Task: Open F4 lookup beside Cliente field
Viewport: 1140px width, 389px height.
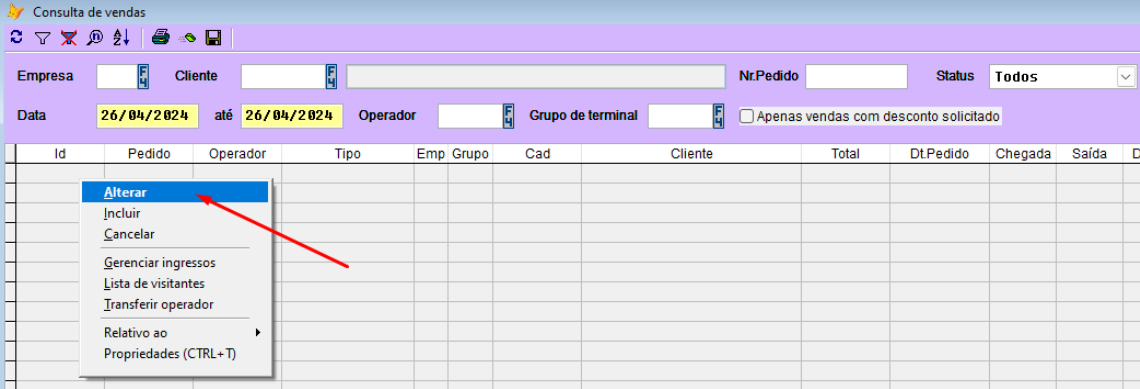Action: (332, 76)
